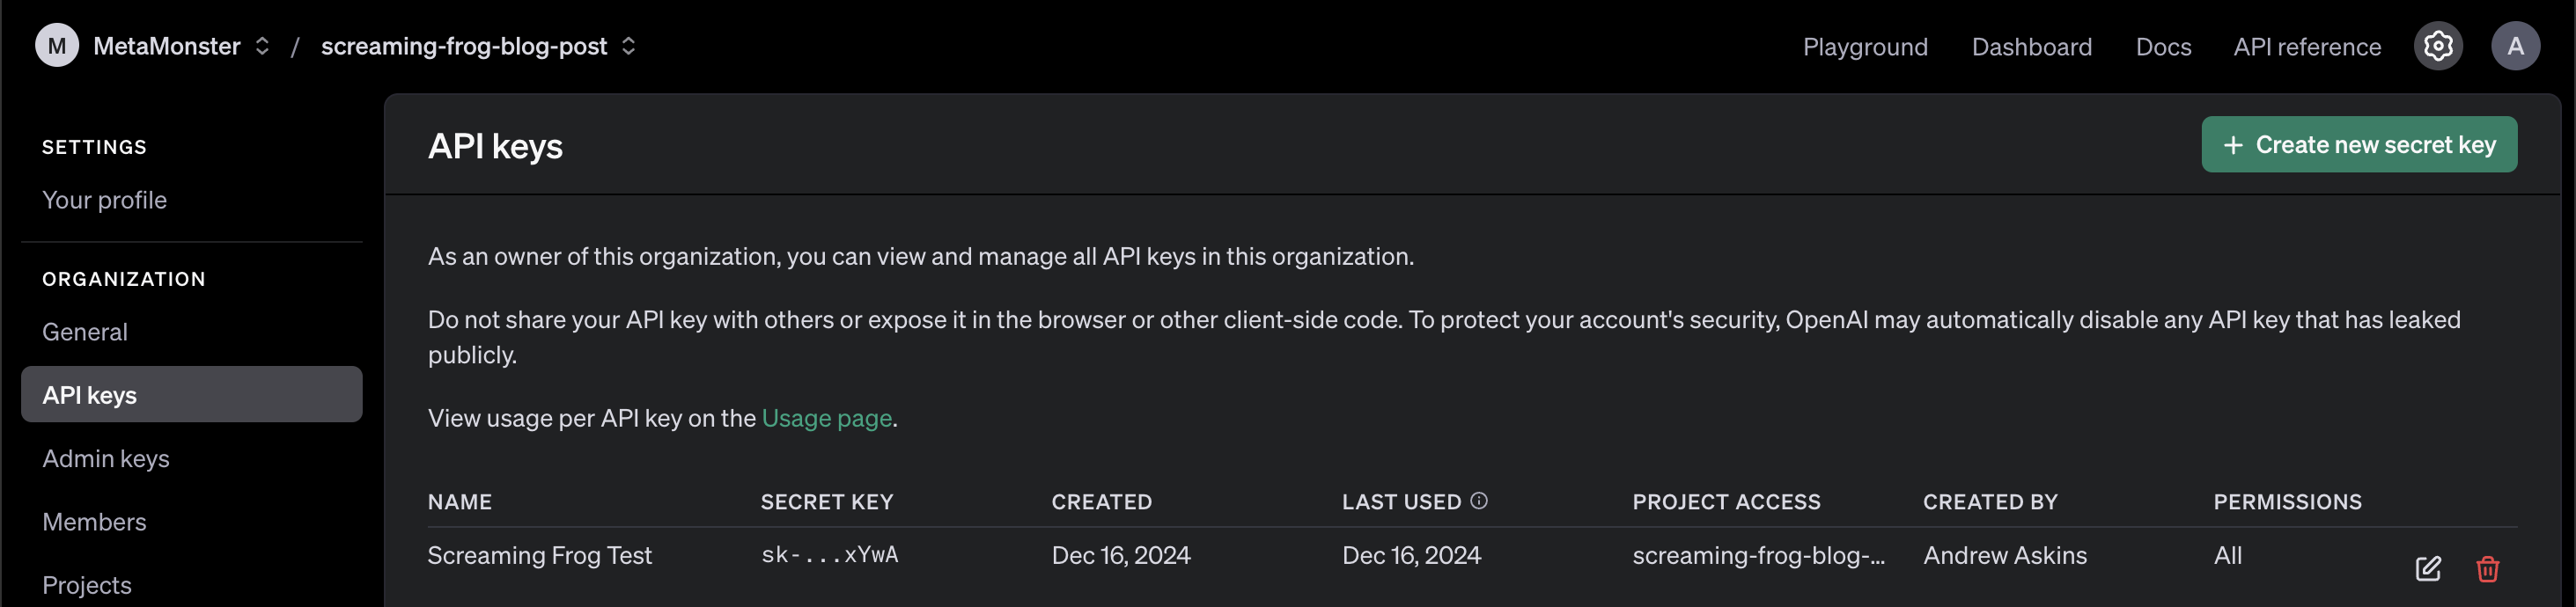Open Docs in top navigation
2576x607 pixels.
click(2162, 47)
